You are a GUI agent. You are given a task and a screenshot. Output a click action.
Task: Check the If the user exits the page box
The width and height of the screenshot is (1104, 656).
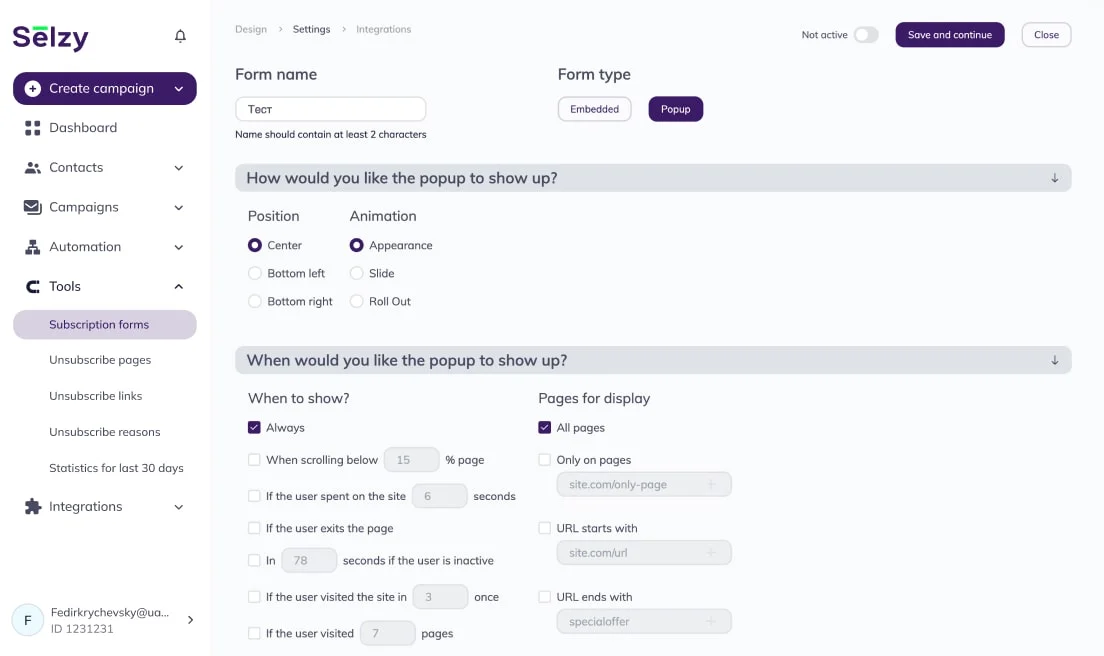(254, 528)
